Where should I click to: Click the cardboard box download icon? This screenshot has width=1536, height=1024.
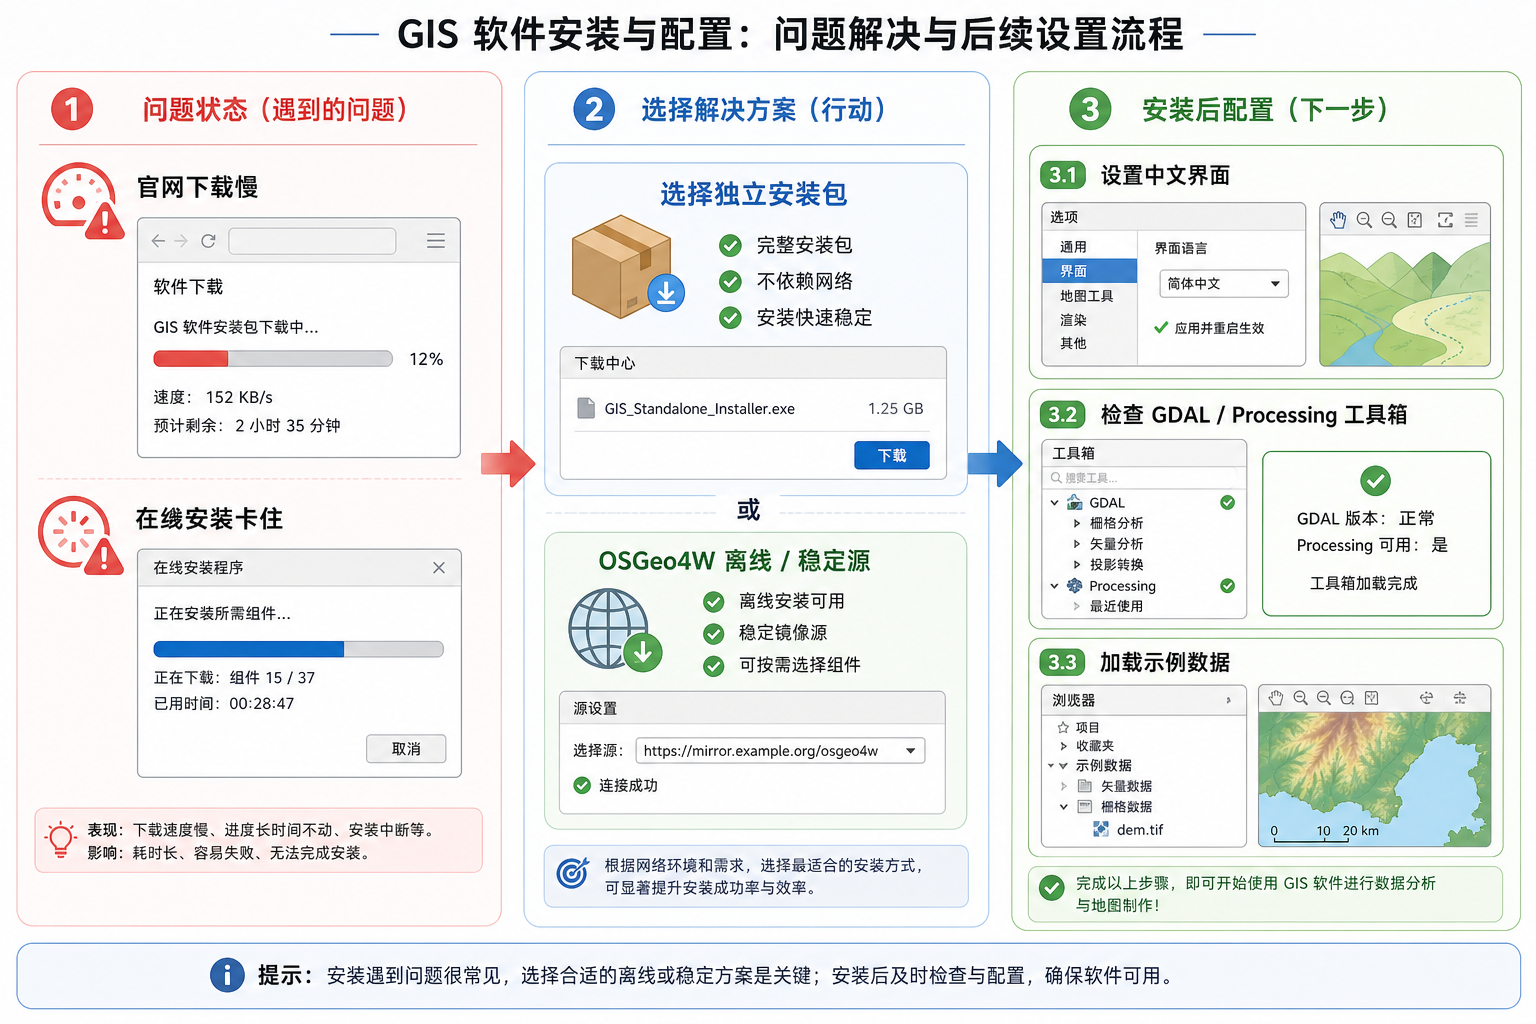626,266
